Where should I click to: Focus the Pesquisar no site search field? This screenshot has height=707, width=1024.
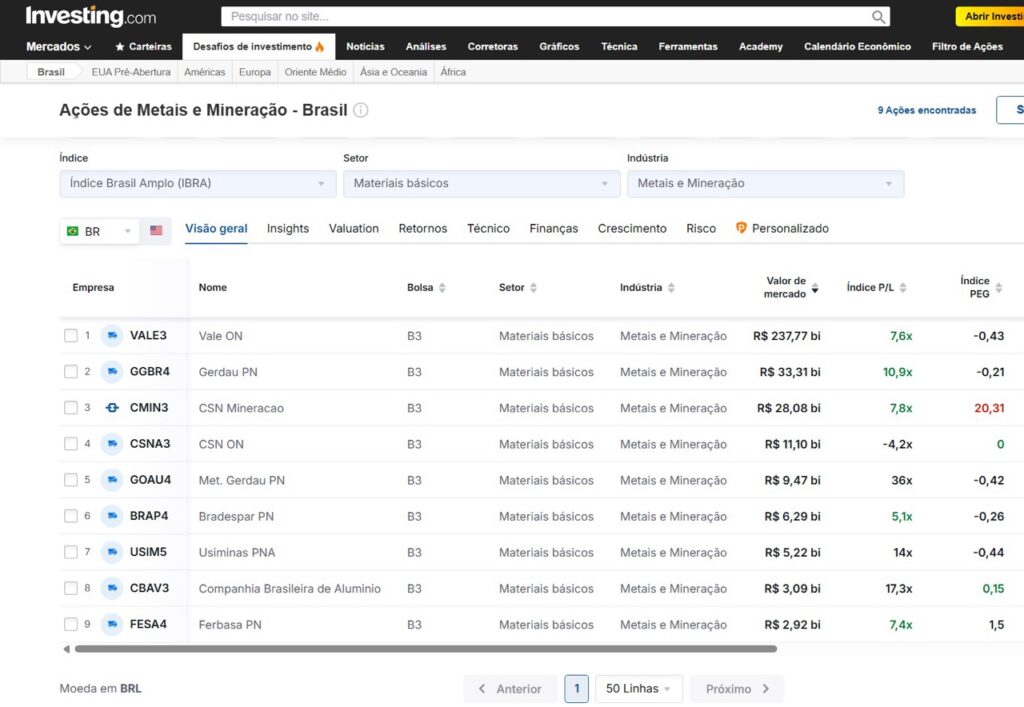(555, 17)
